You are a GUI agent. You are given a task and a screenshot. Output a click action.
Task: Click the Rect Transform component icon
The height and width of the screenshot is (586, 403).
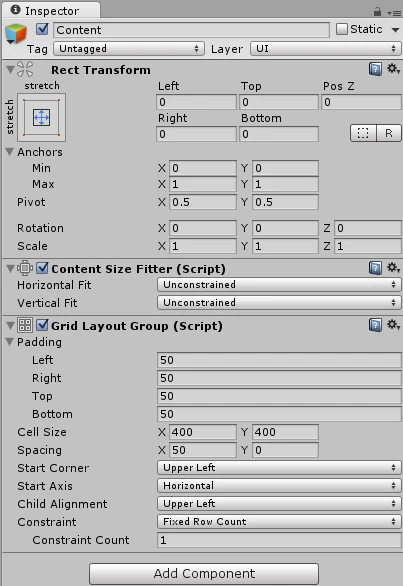point(25,69)
